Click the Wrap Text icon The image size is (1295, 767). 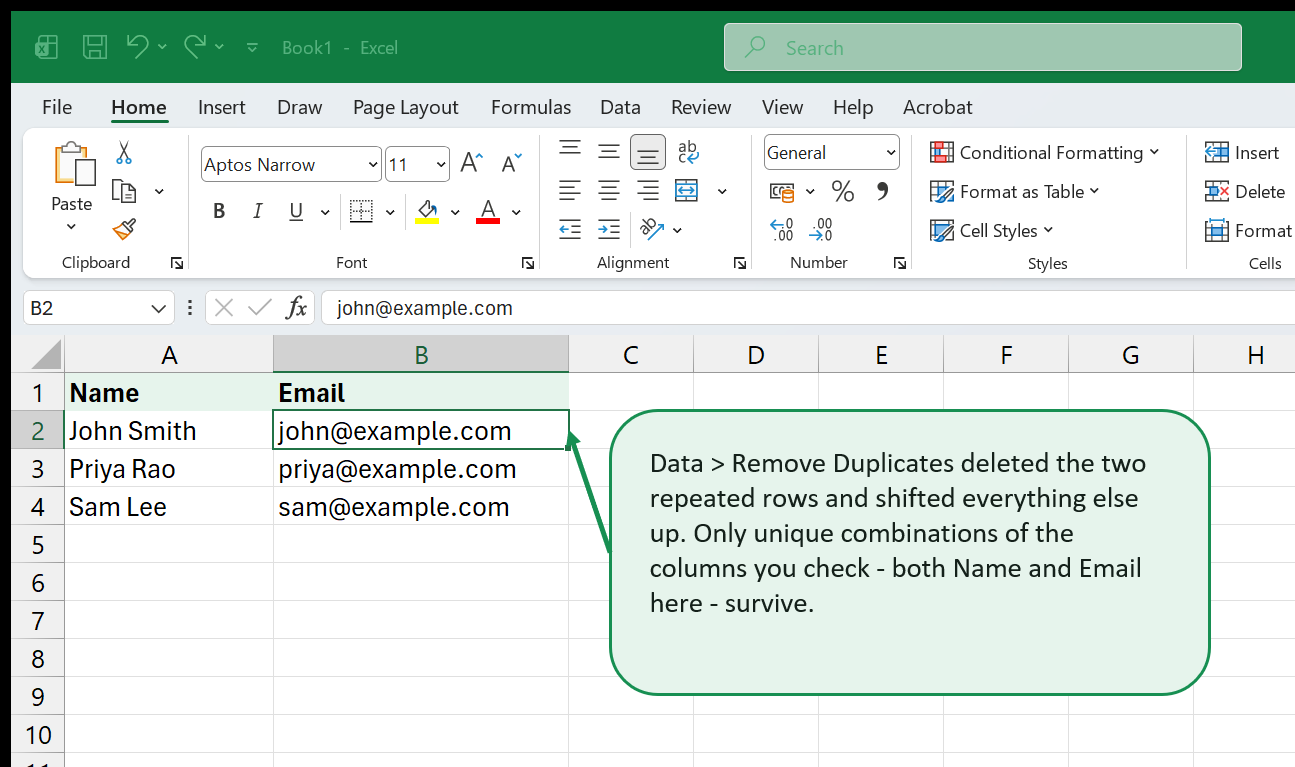click(x=688, y=152)
